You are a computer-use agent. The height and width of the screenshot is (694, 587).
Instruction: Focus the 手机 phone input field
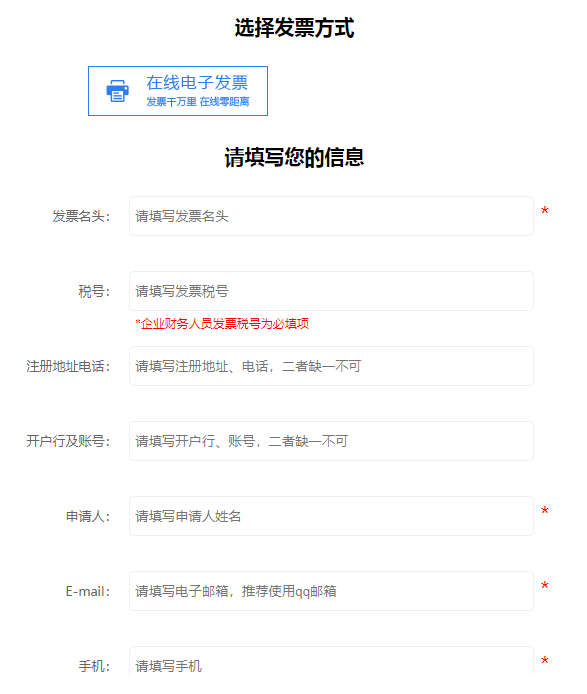point(331,661)
